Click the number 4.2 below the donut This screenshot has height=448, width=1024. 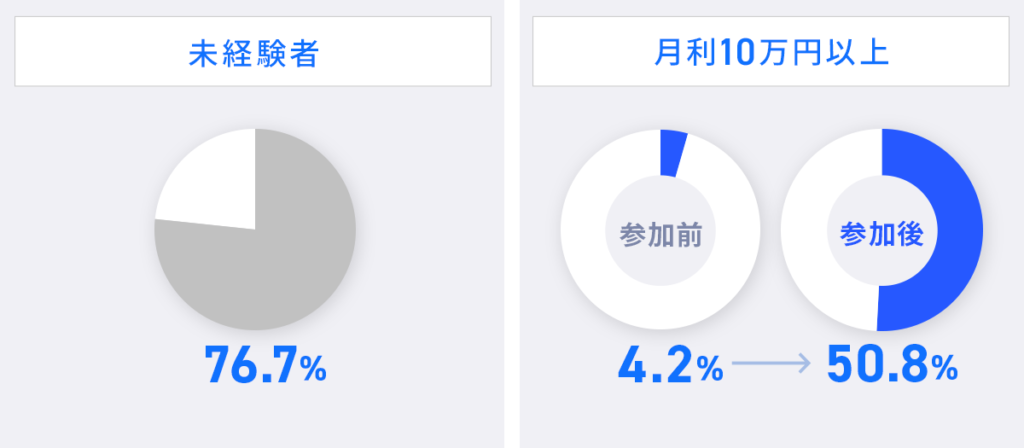(x=655, y=367)
